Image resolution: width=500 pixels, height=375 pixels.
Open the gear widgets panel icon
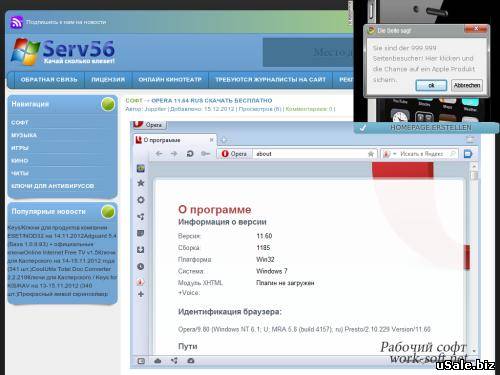click(x=141, y=200)
